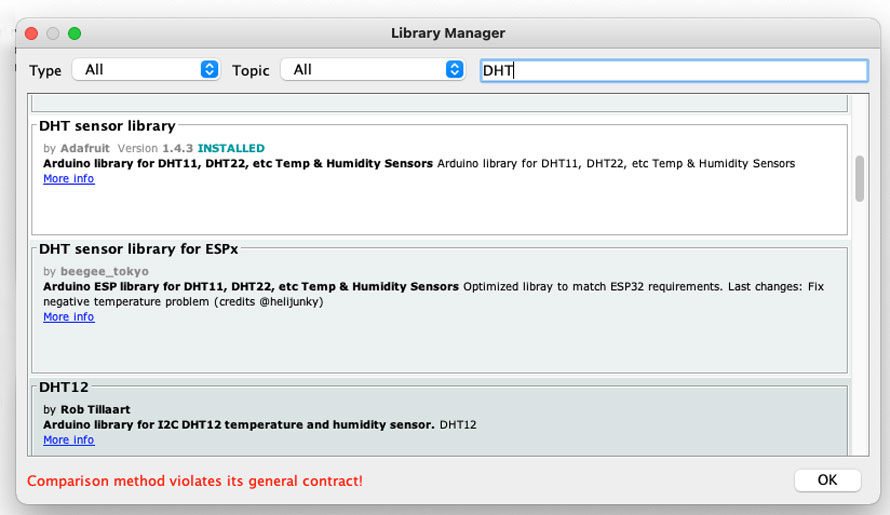
Task: Select the DHT sensor library title
Action: (107, 125)
